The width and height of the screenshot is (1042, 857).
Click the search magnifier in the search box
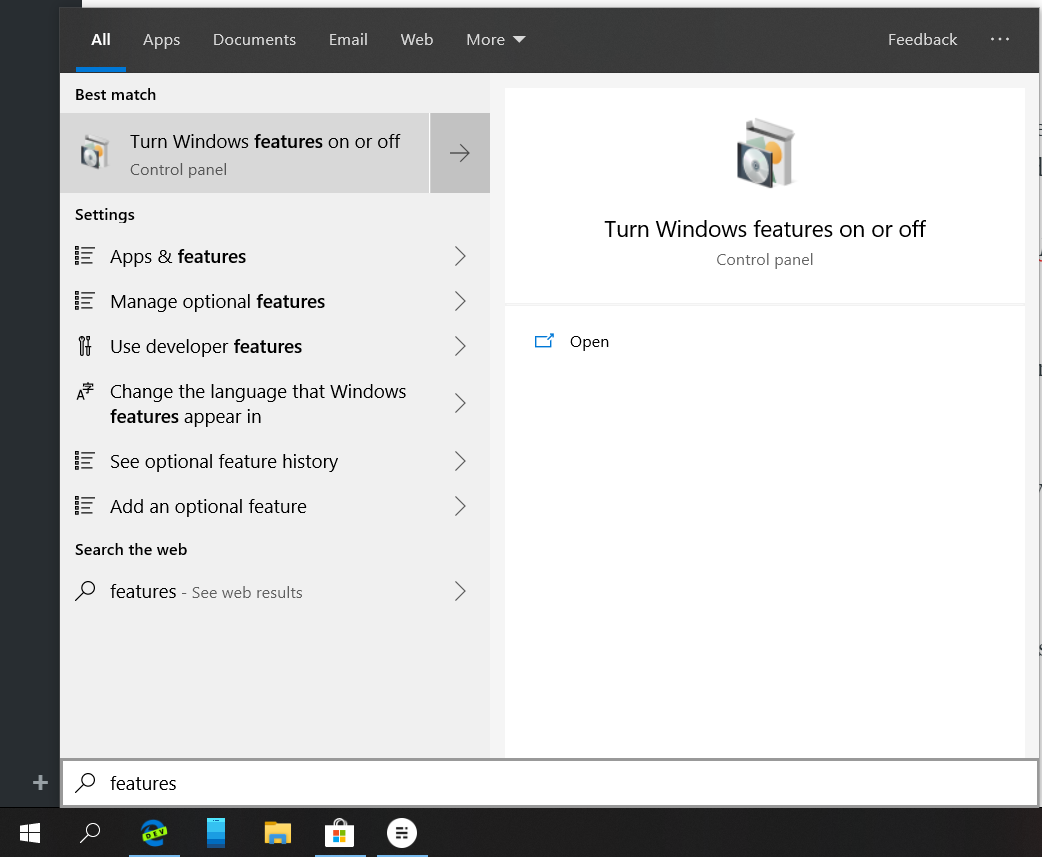coord(85,783)
